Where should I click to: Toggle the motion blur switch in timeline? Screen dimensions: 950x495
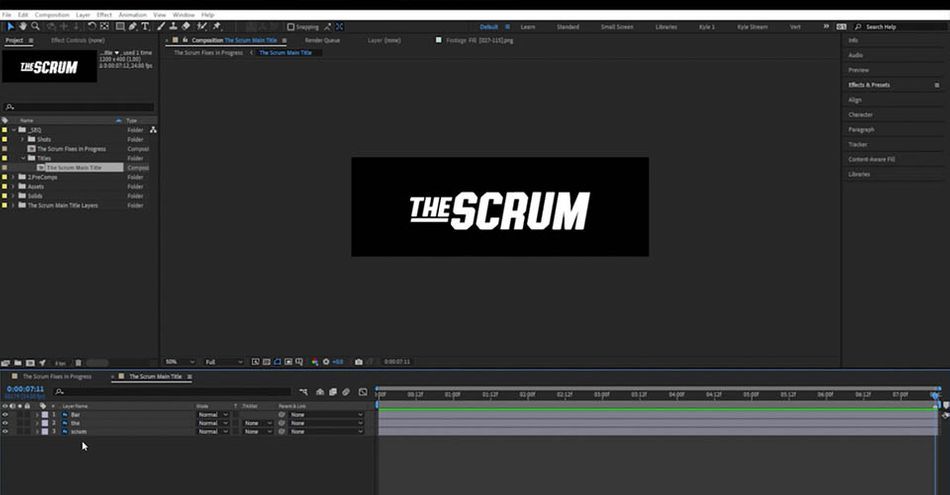click(346, 392)
